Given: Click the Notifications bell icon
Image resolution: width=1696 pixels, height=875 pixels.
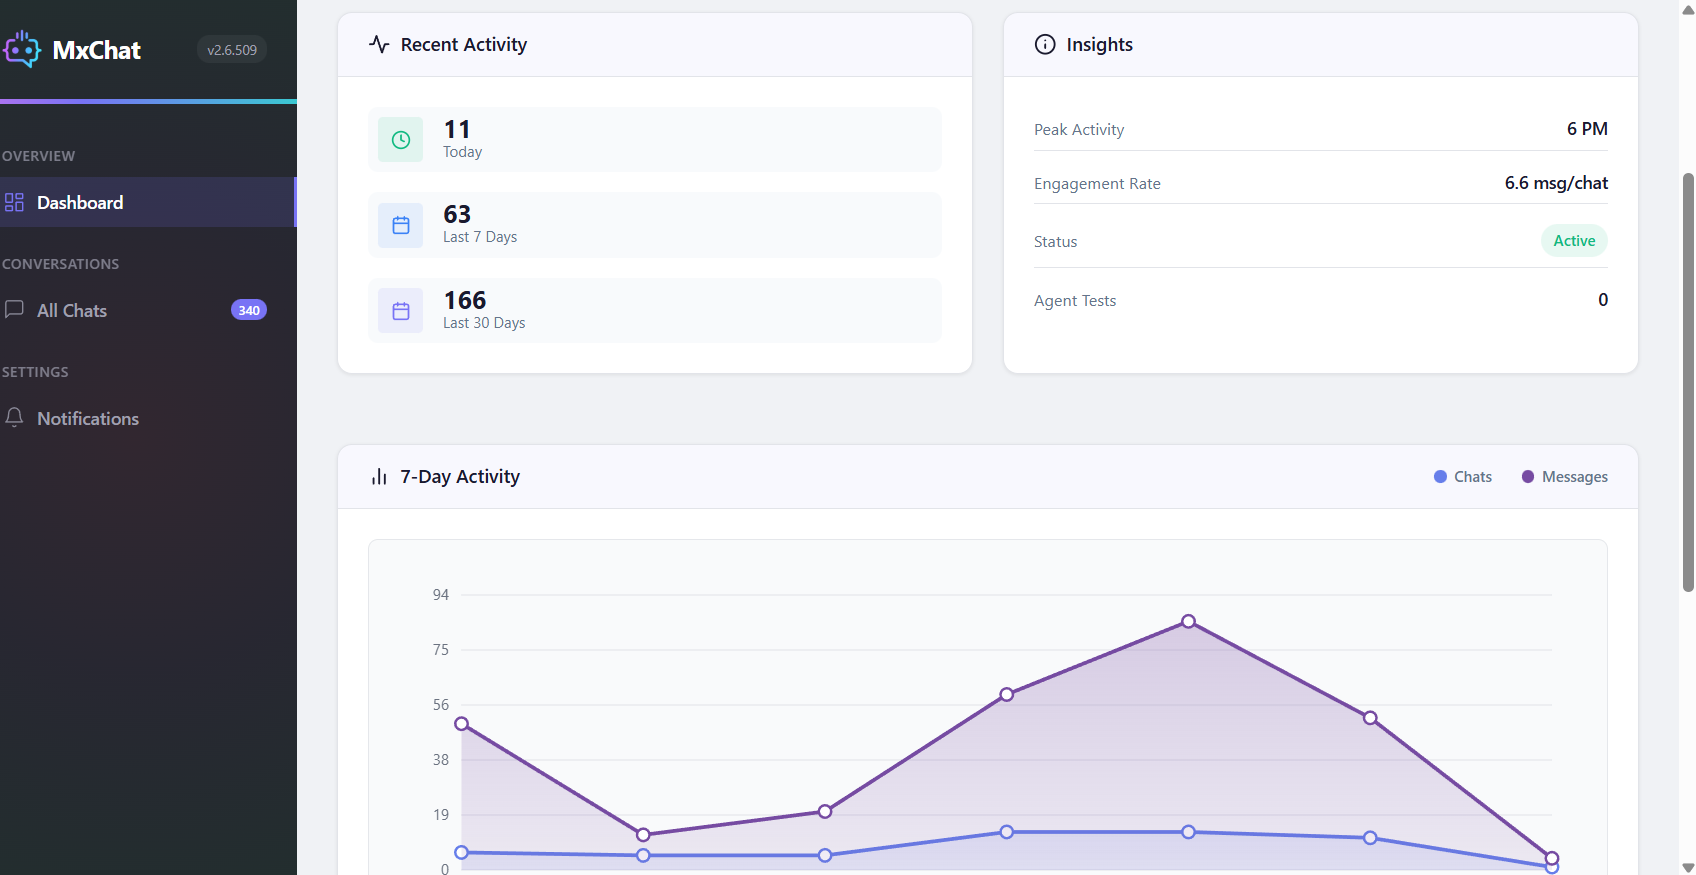Looking at the screenshot, I should point(14,417).
